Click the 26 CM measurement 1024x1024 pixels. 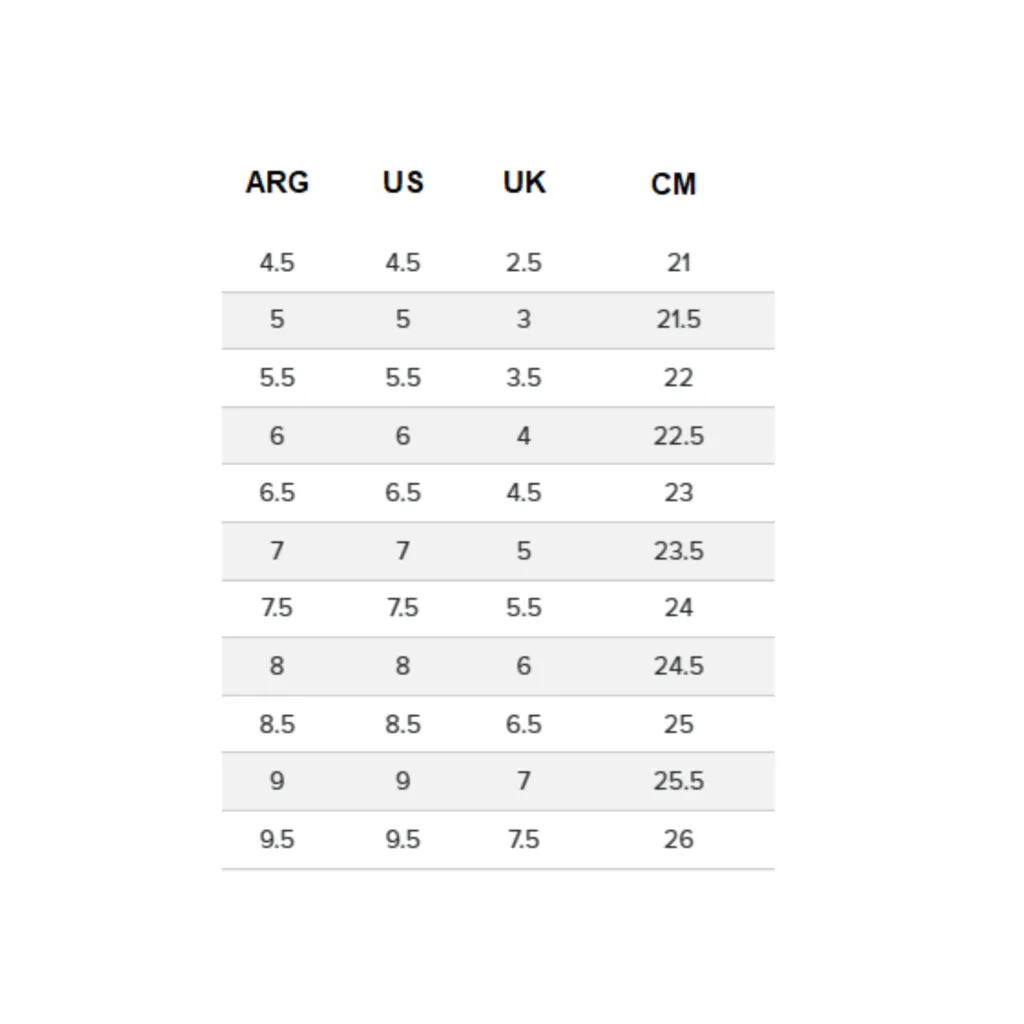tap(679, 839)
